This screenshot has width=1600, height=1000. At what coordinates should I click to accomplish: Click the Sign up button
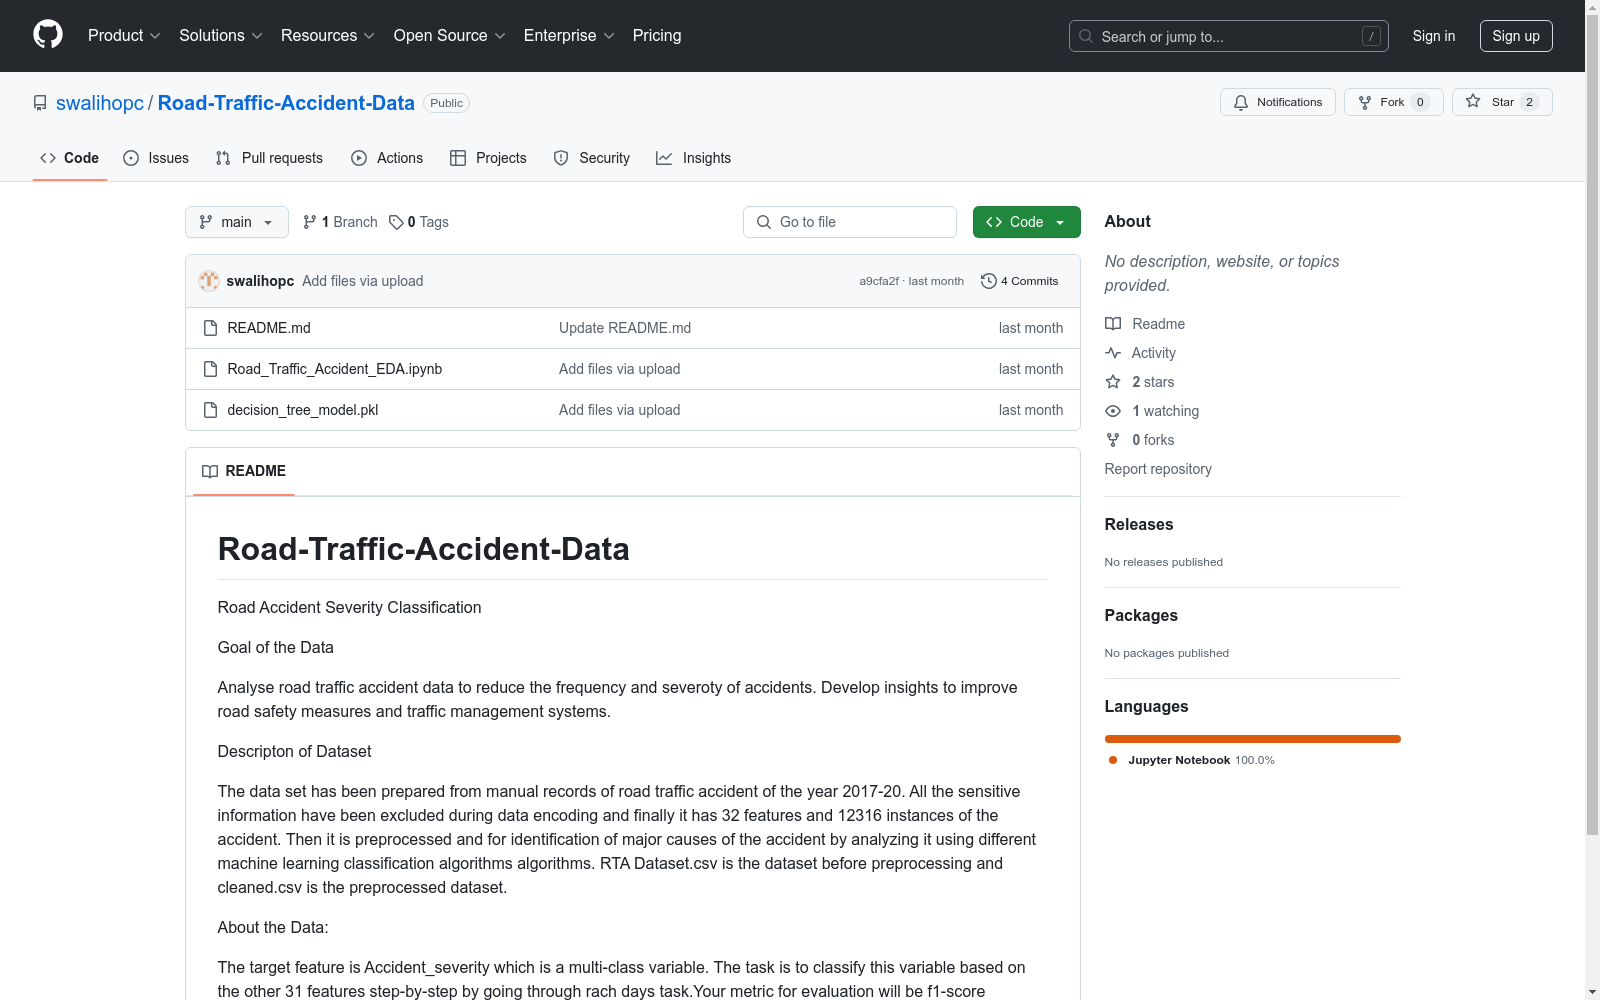[1515, 36]
